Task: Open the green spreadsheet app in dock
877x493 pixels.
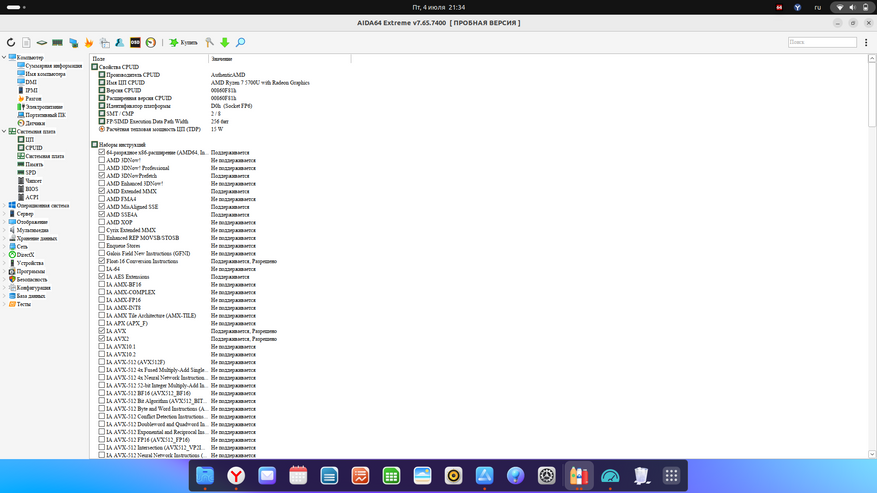Action: click(x=391, y=476)
